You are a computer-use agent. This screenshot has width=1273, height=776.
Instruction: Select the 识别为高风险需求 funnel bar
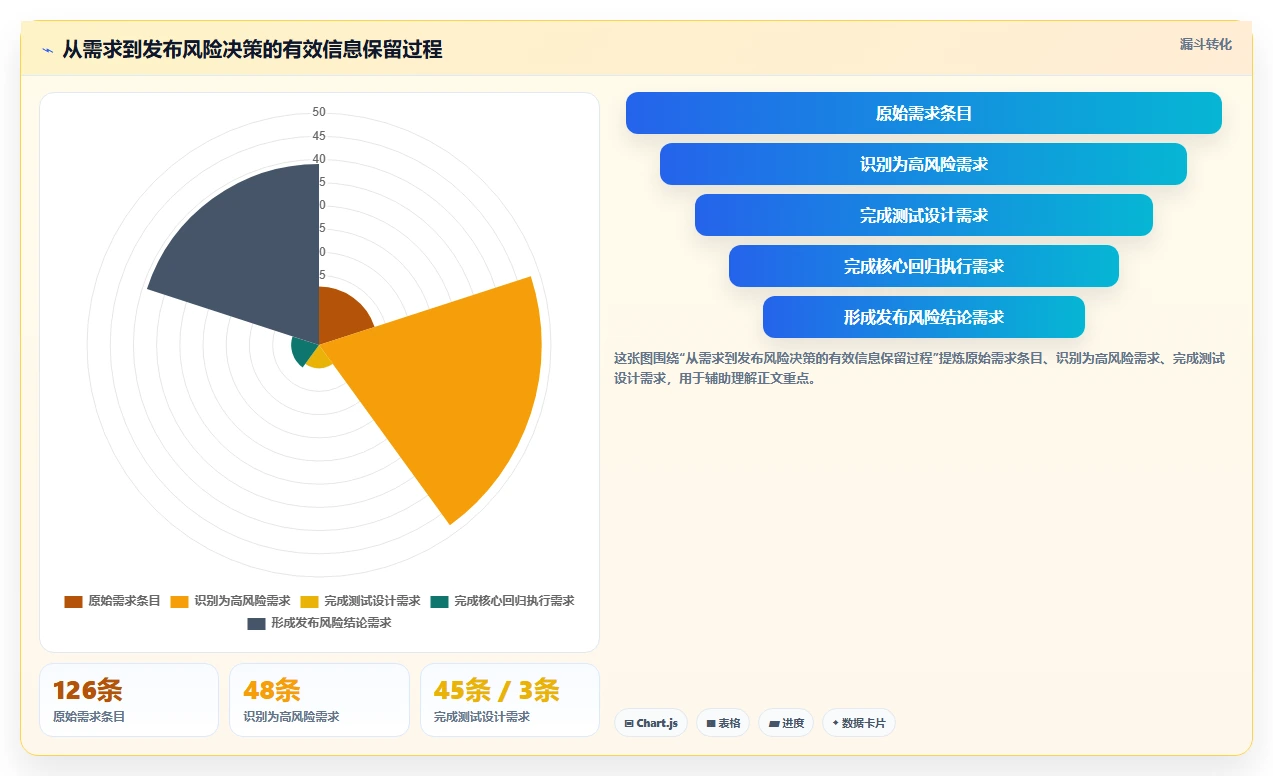[923, 164]
